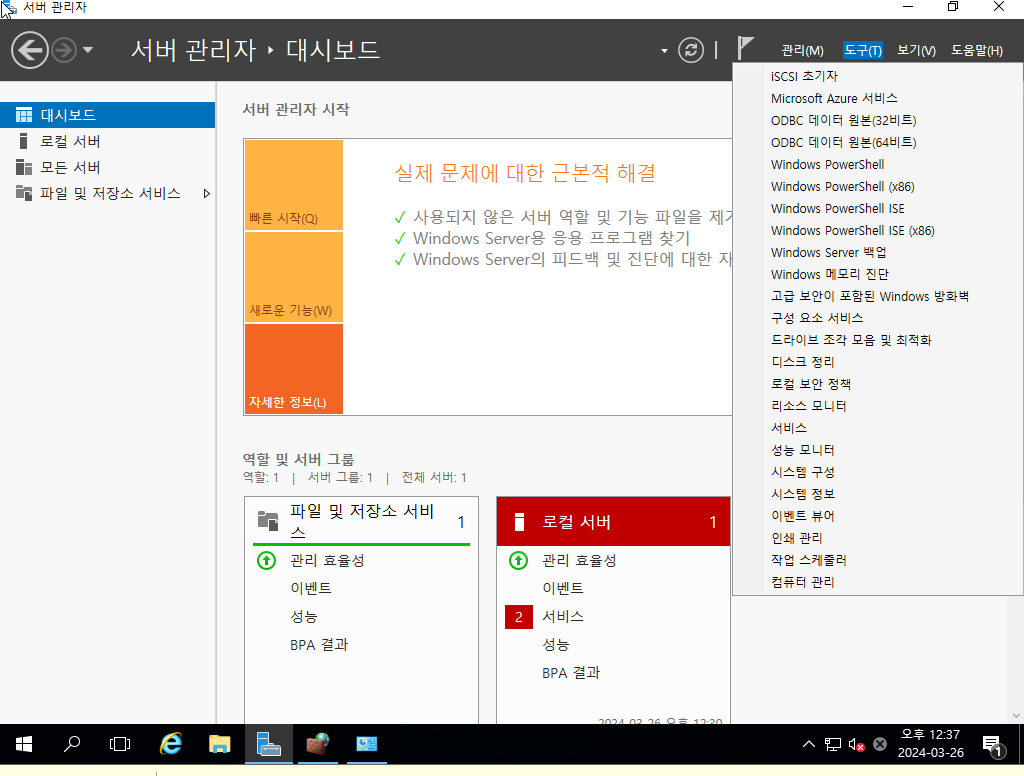Open the dropdown arrow beside refresh icon
1024x776 pixels.
(664, 51)
